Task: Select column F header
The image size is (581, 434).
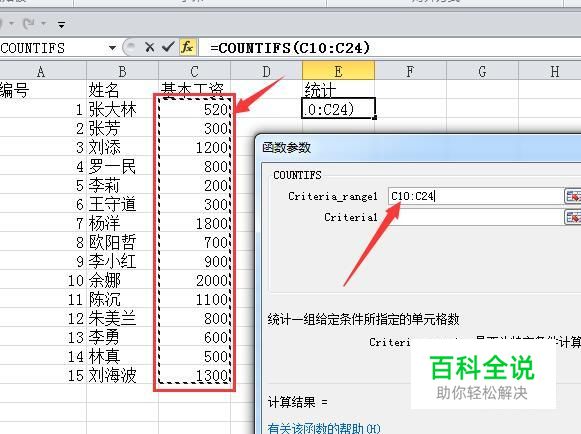Action: [410, 71]
